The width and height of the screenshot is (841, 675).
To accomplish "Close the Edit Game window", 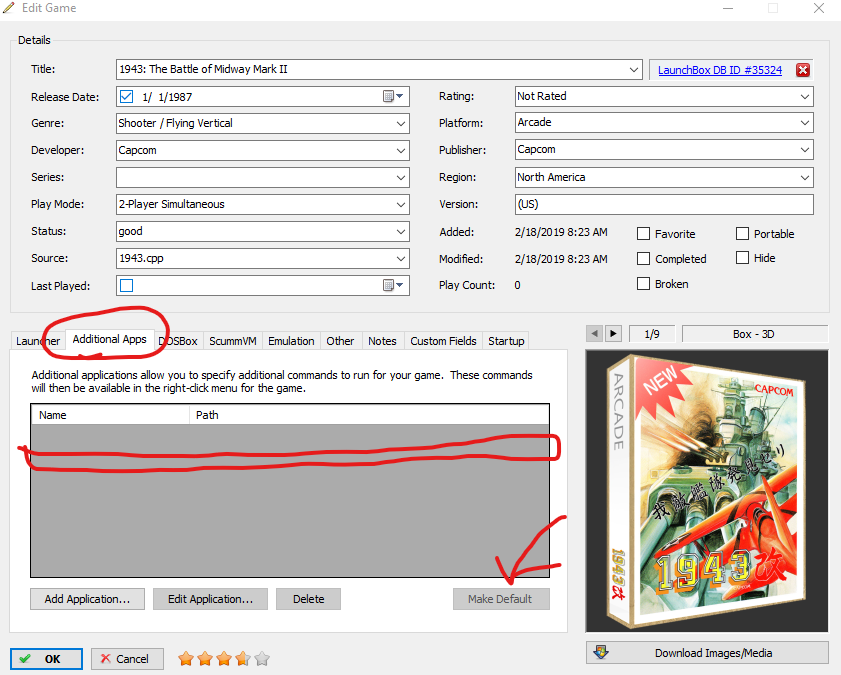I will pyautogui.click(x=818, y=8).
